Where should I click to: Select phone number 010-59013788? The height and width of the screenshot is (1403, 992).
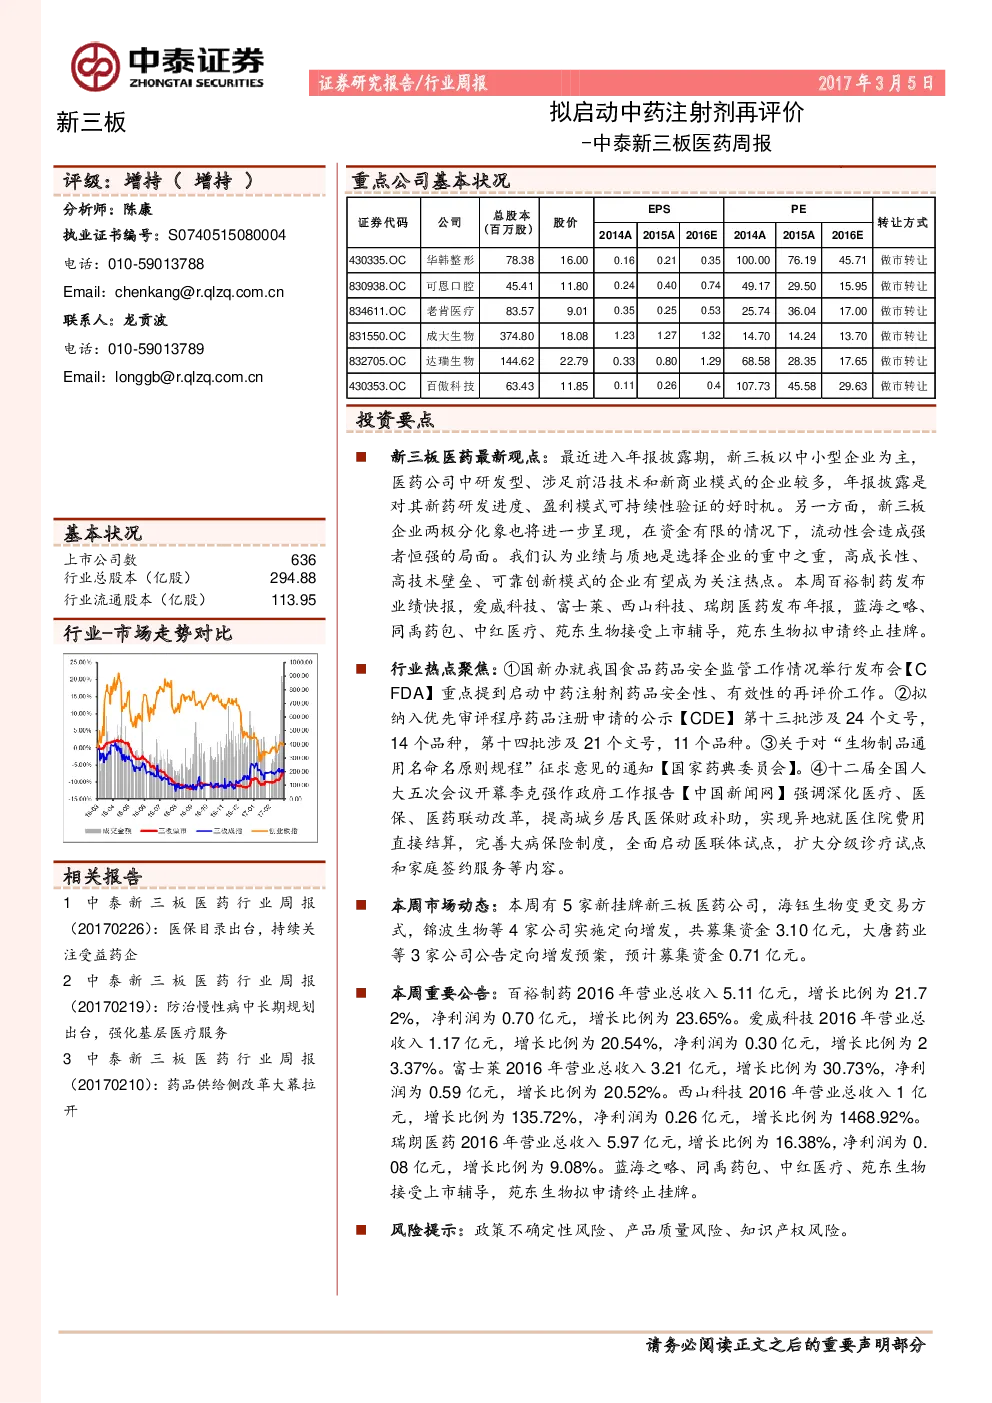click(156, 264)
